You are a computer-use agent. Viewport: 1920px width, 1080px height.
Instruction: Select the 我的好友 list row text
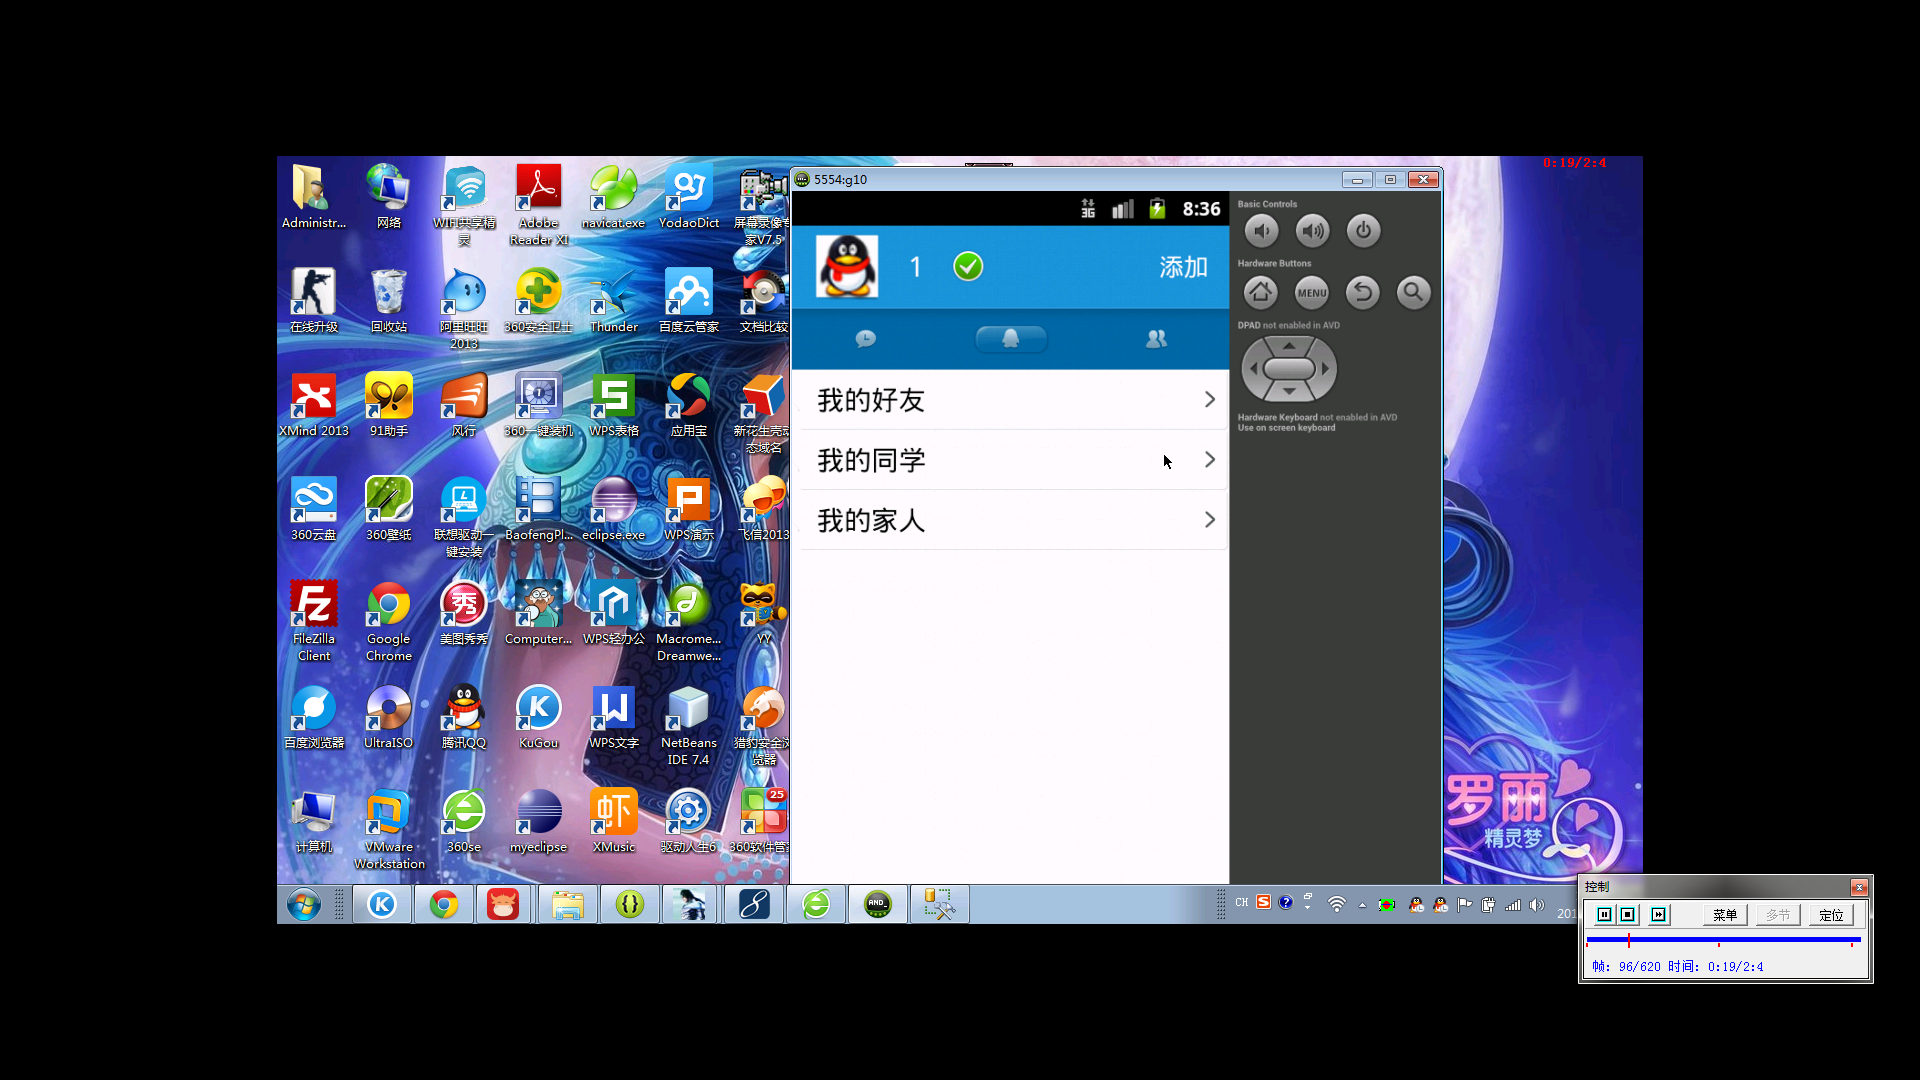tap(871, 400)
